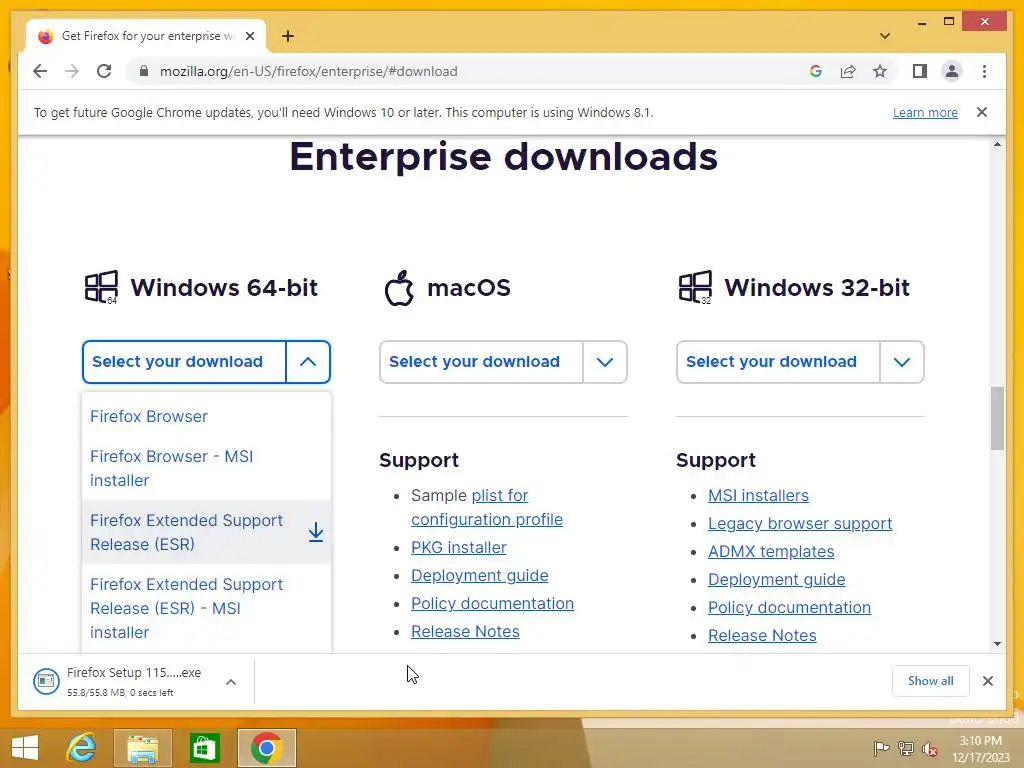Open the PKG installer link
Image resolution: width=1024 pixels, height=768 pixels.
pos(458,548)
